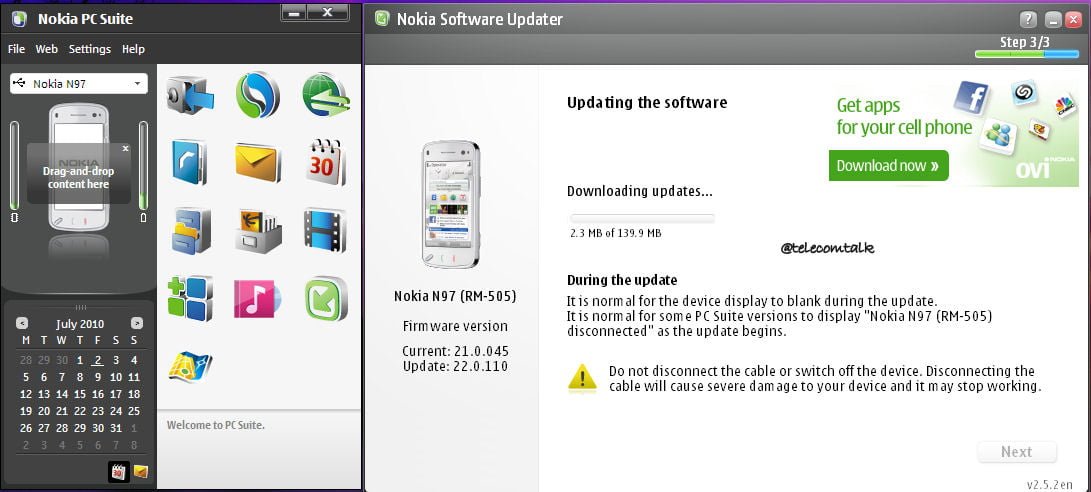Close the Drag-and-drop content hint

click(125, 148)
